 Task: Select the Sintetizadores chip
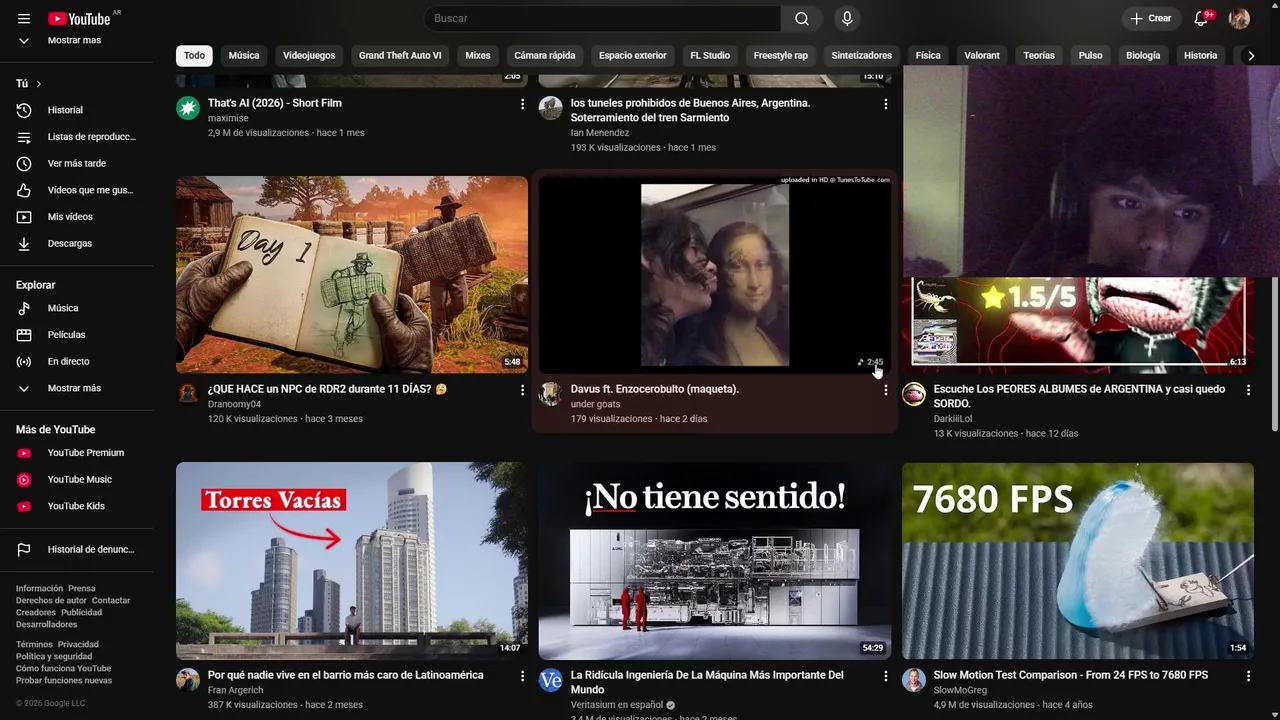pos(861,56)
